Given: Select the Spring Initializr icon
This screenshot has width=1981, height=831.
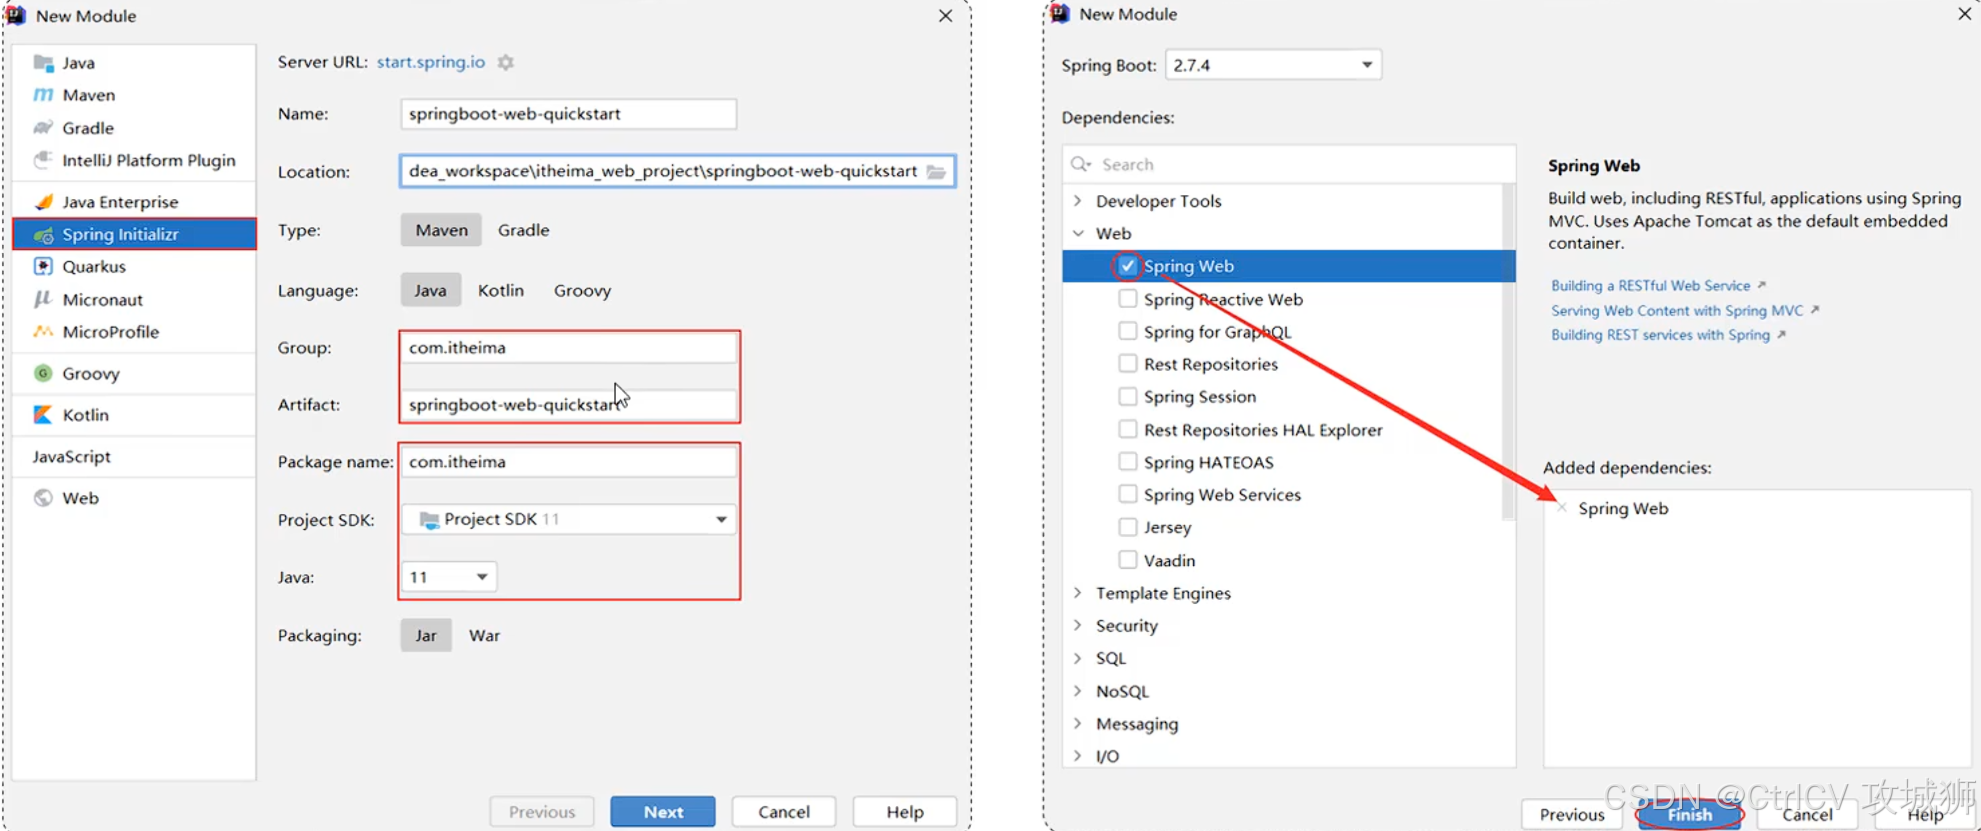Looking at the screenshot, I should [x=43, y=235].
